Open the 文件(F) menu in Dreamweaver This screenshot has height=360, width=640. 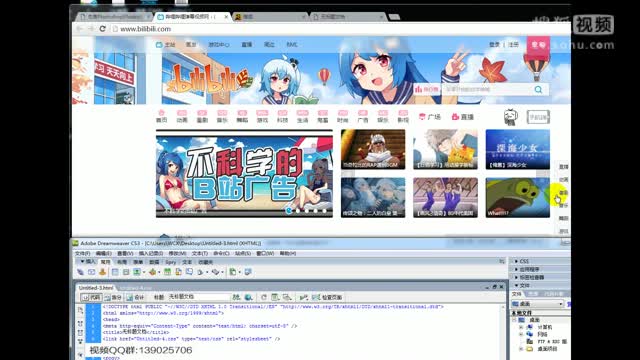pyautogui.click(x=82, y=253)
